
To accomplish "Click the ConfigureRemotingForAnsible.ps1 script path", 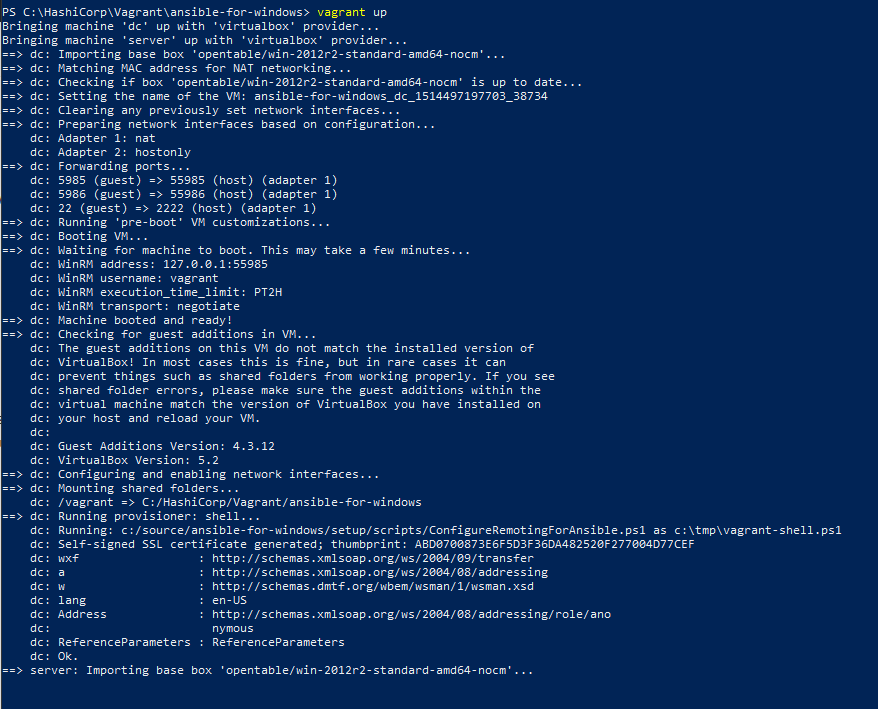I will (383, 530).
